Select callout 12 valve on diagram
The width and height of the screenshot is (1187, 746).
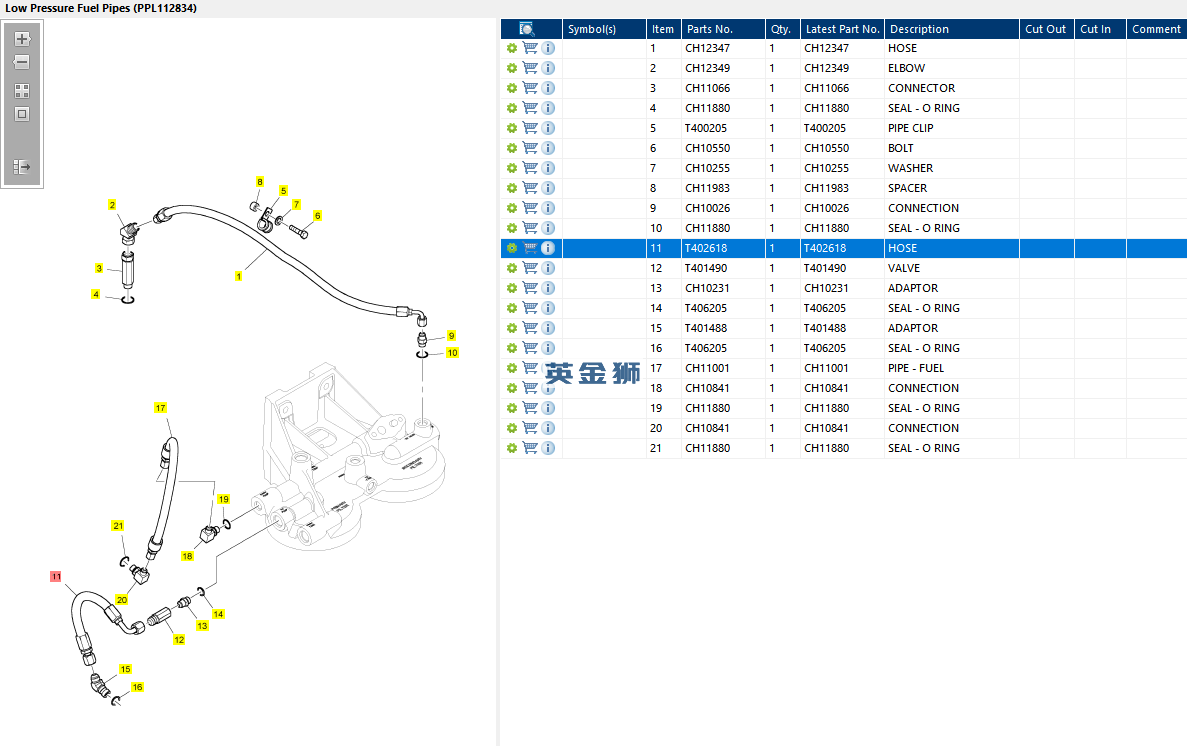(x=179, y=640)
